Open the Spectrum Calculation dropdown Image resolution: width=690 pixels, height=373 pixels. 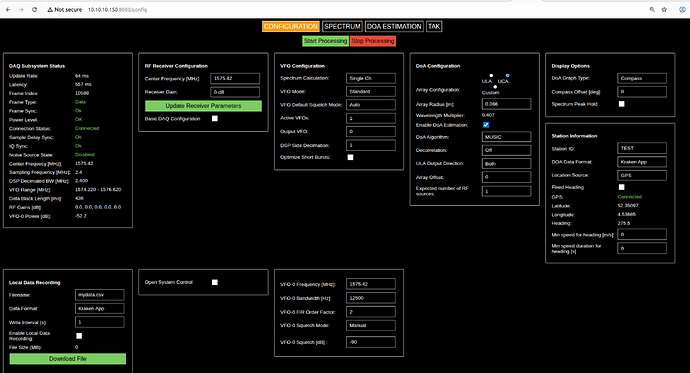click(371, 78)
